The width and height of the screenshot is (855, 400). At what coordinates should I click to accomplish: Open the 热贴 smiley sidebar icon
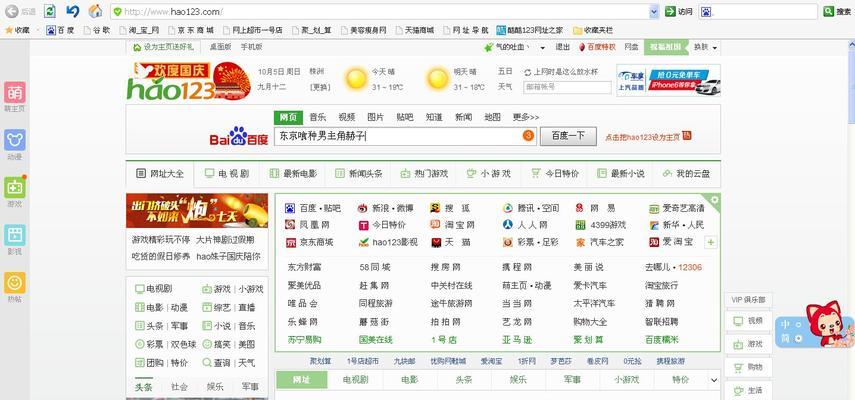point(15,282)
